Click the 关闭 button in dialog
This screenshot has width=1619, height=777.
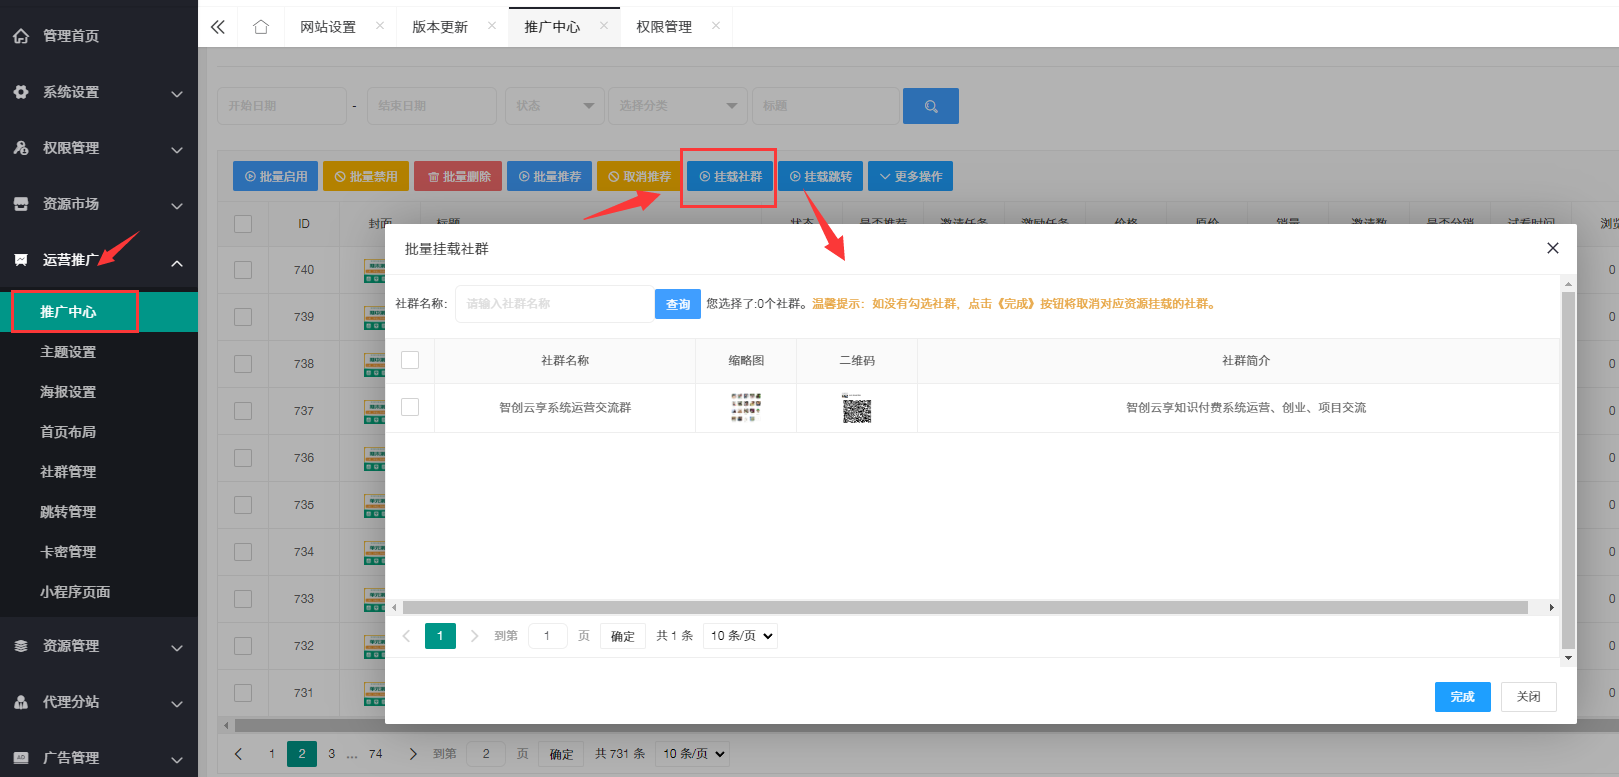coord(1528,697)
